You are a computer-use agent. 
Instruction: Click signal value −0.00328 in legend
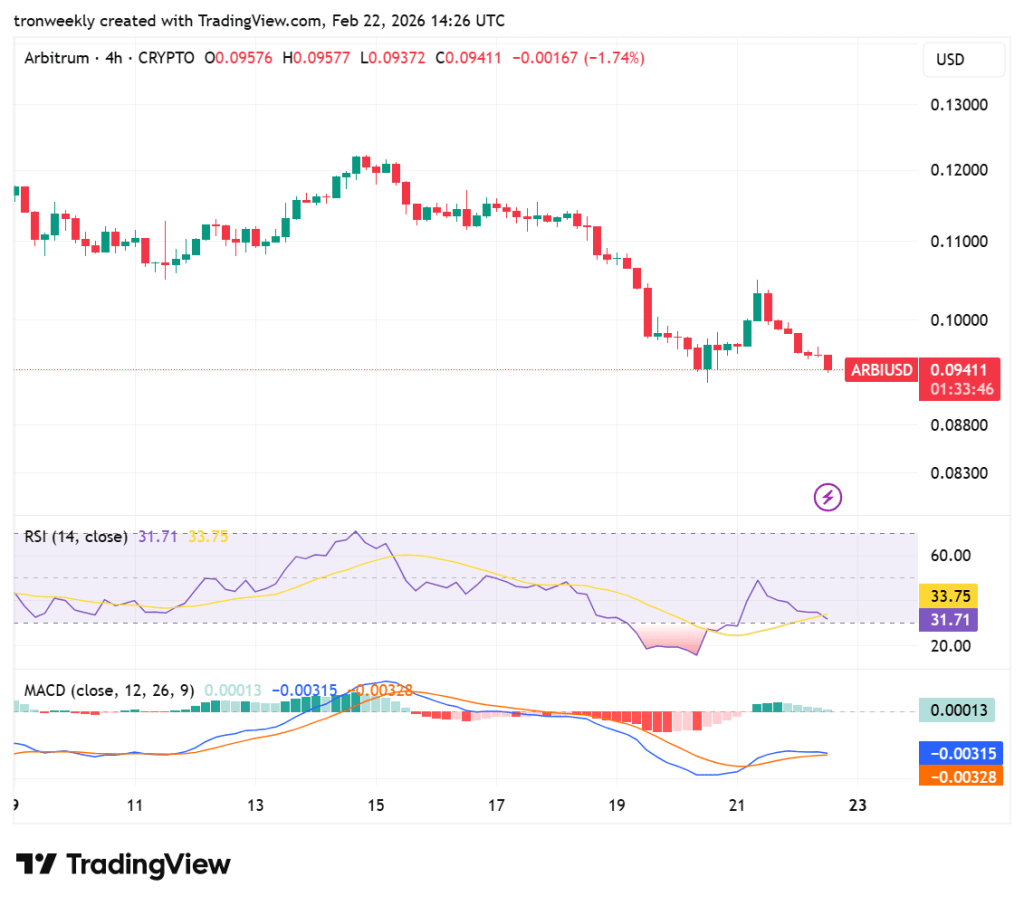[x=381, y=690]
